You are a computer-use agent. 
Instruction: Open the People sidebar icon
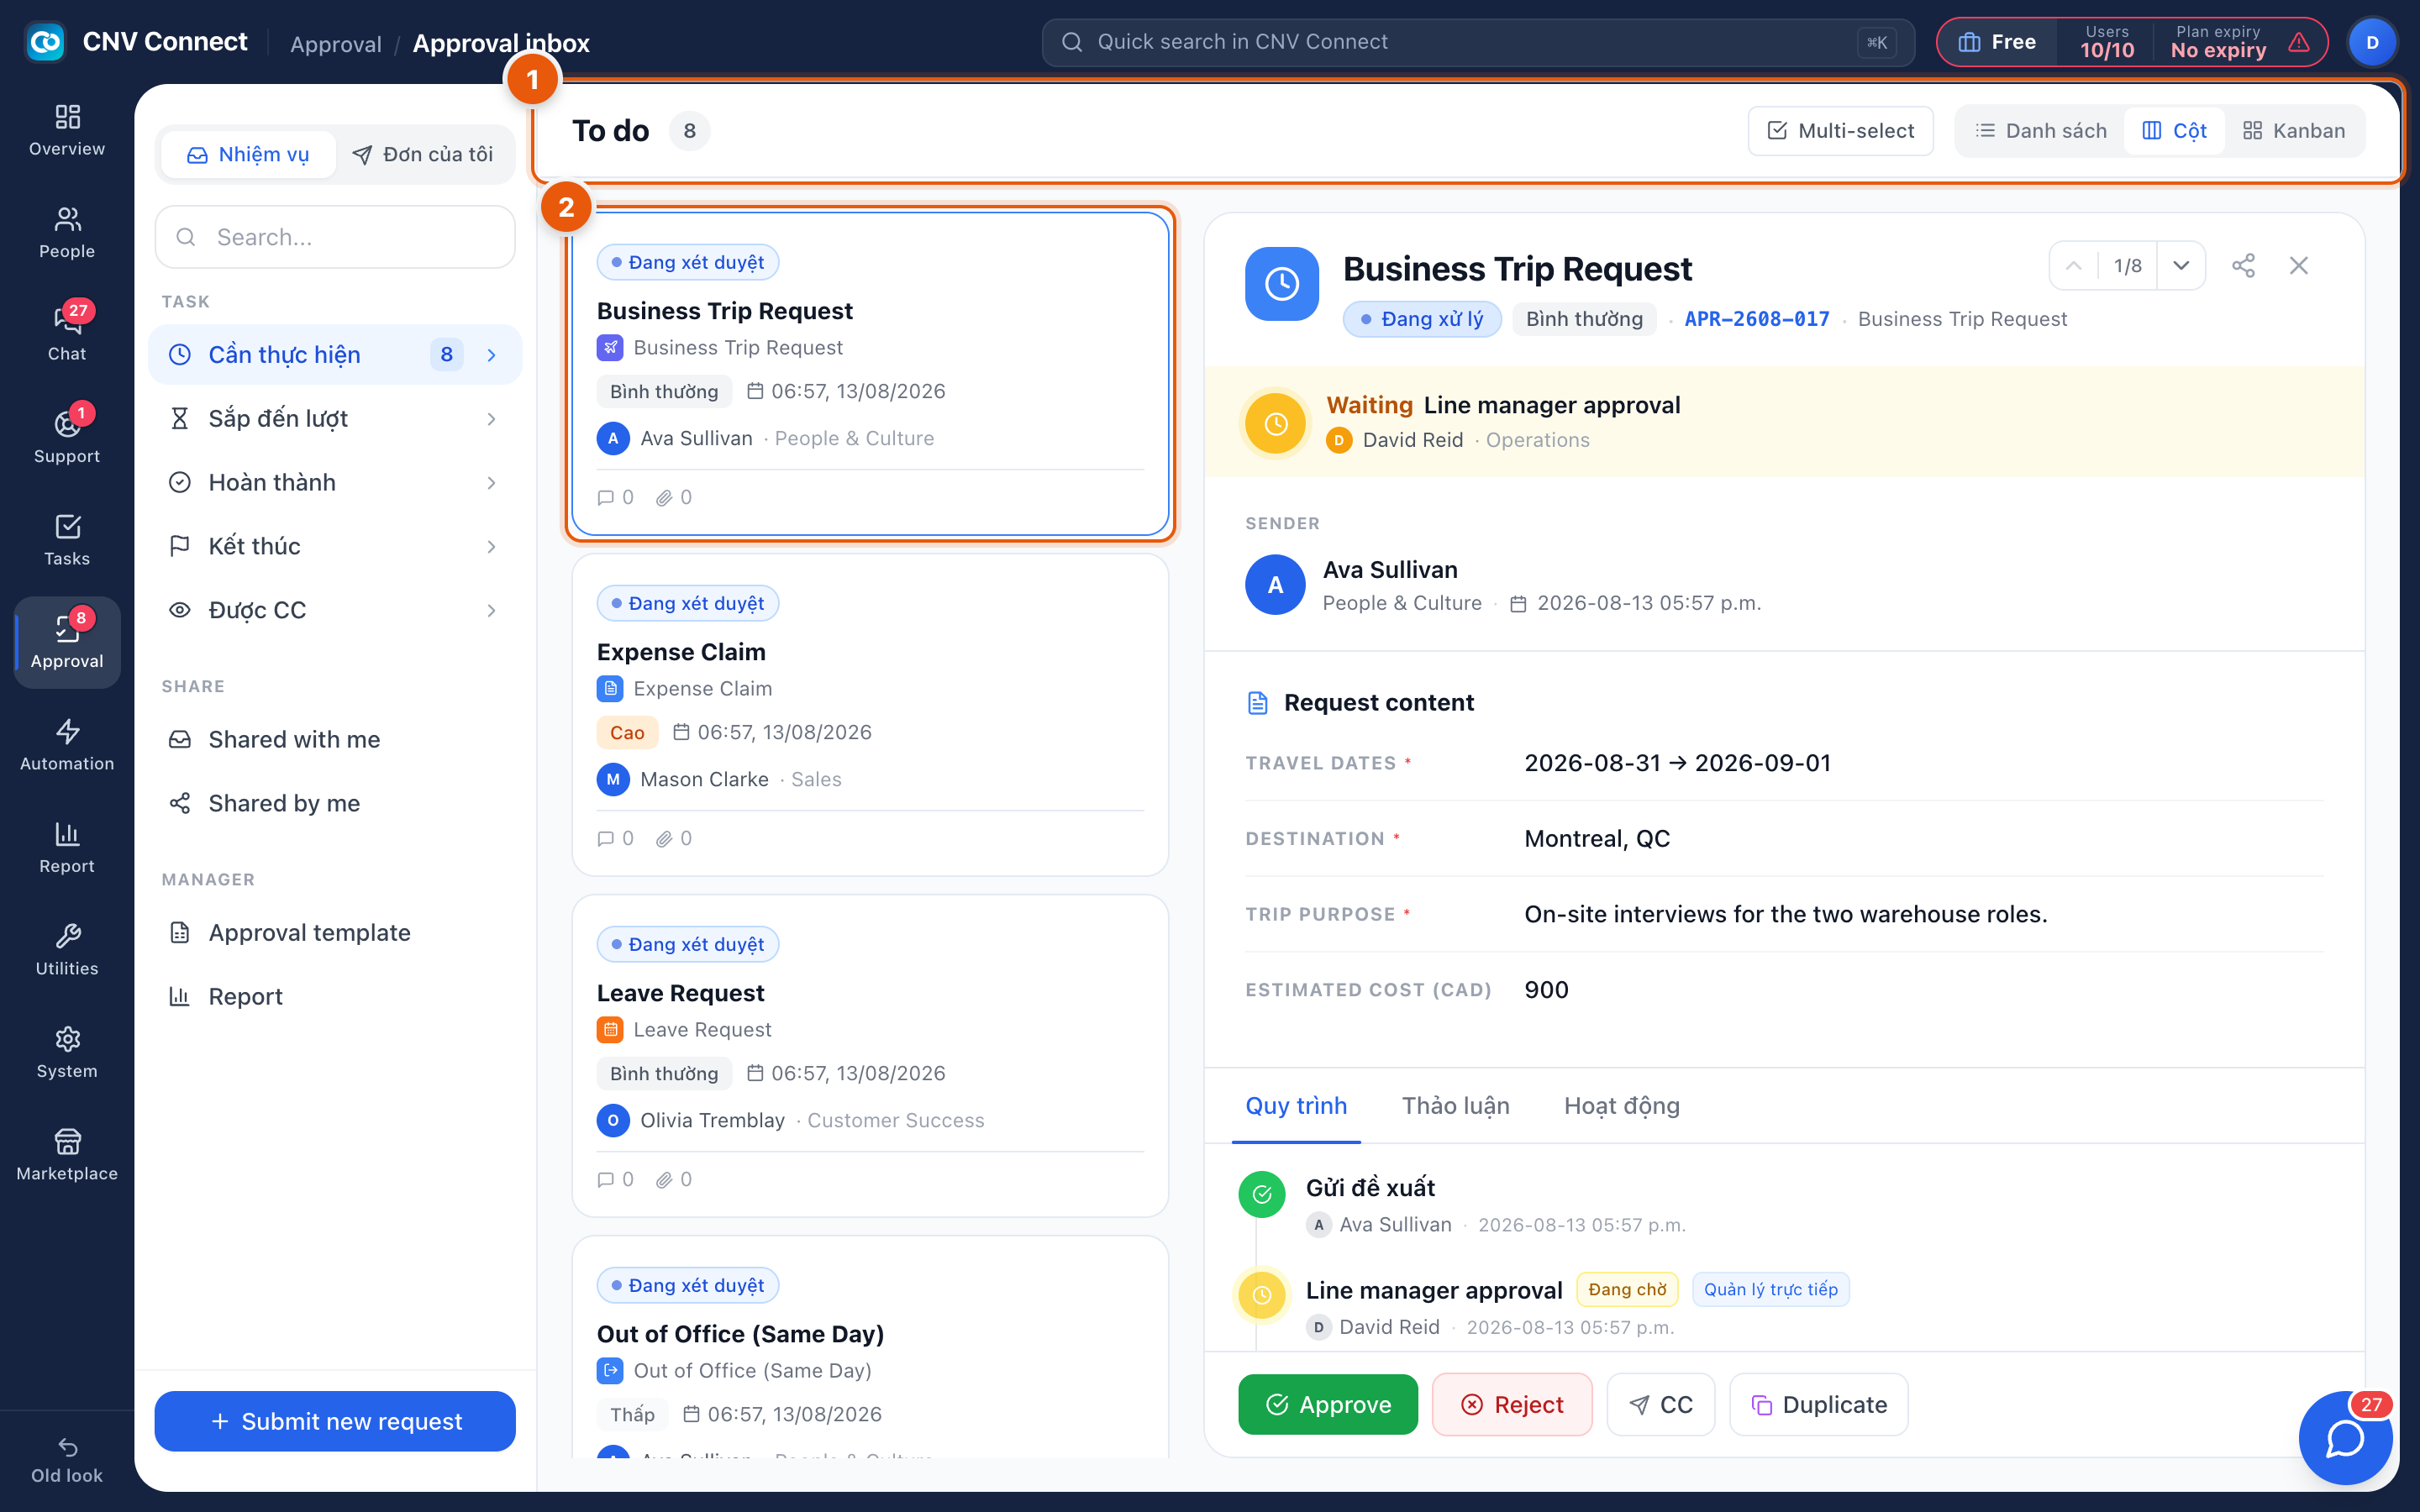[x=67, y=232]
